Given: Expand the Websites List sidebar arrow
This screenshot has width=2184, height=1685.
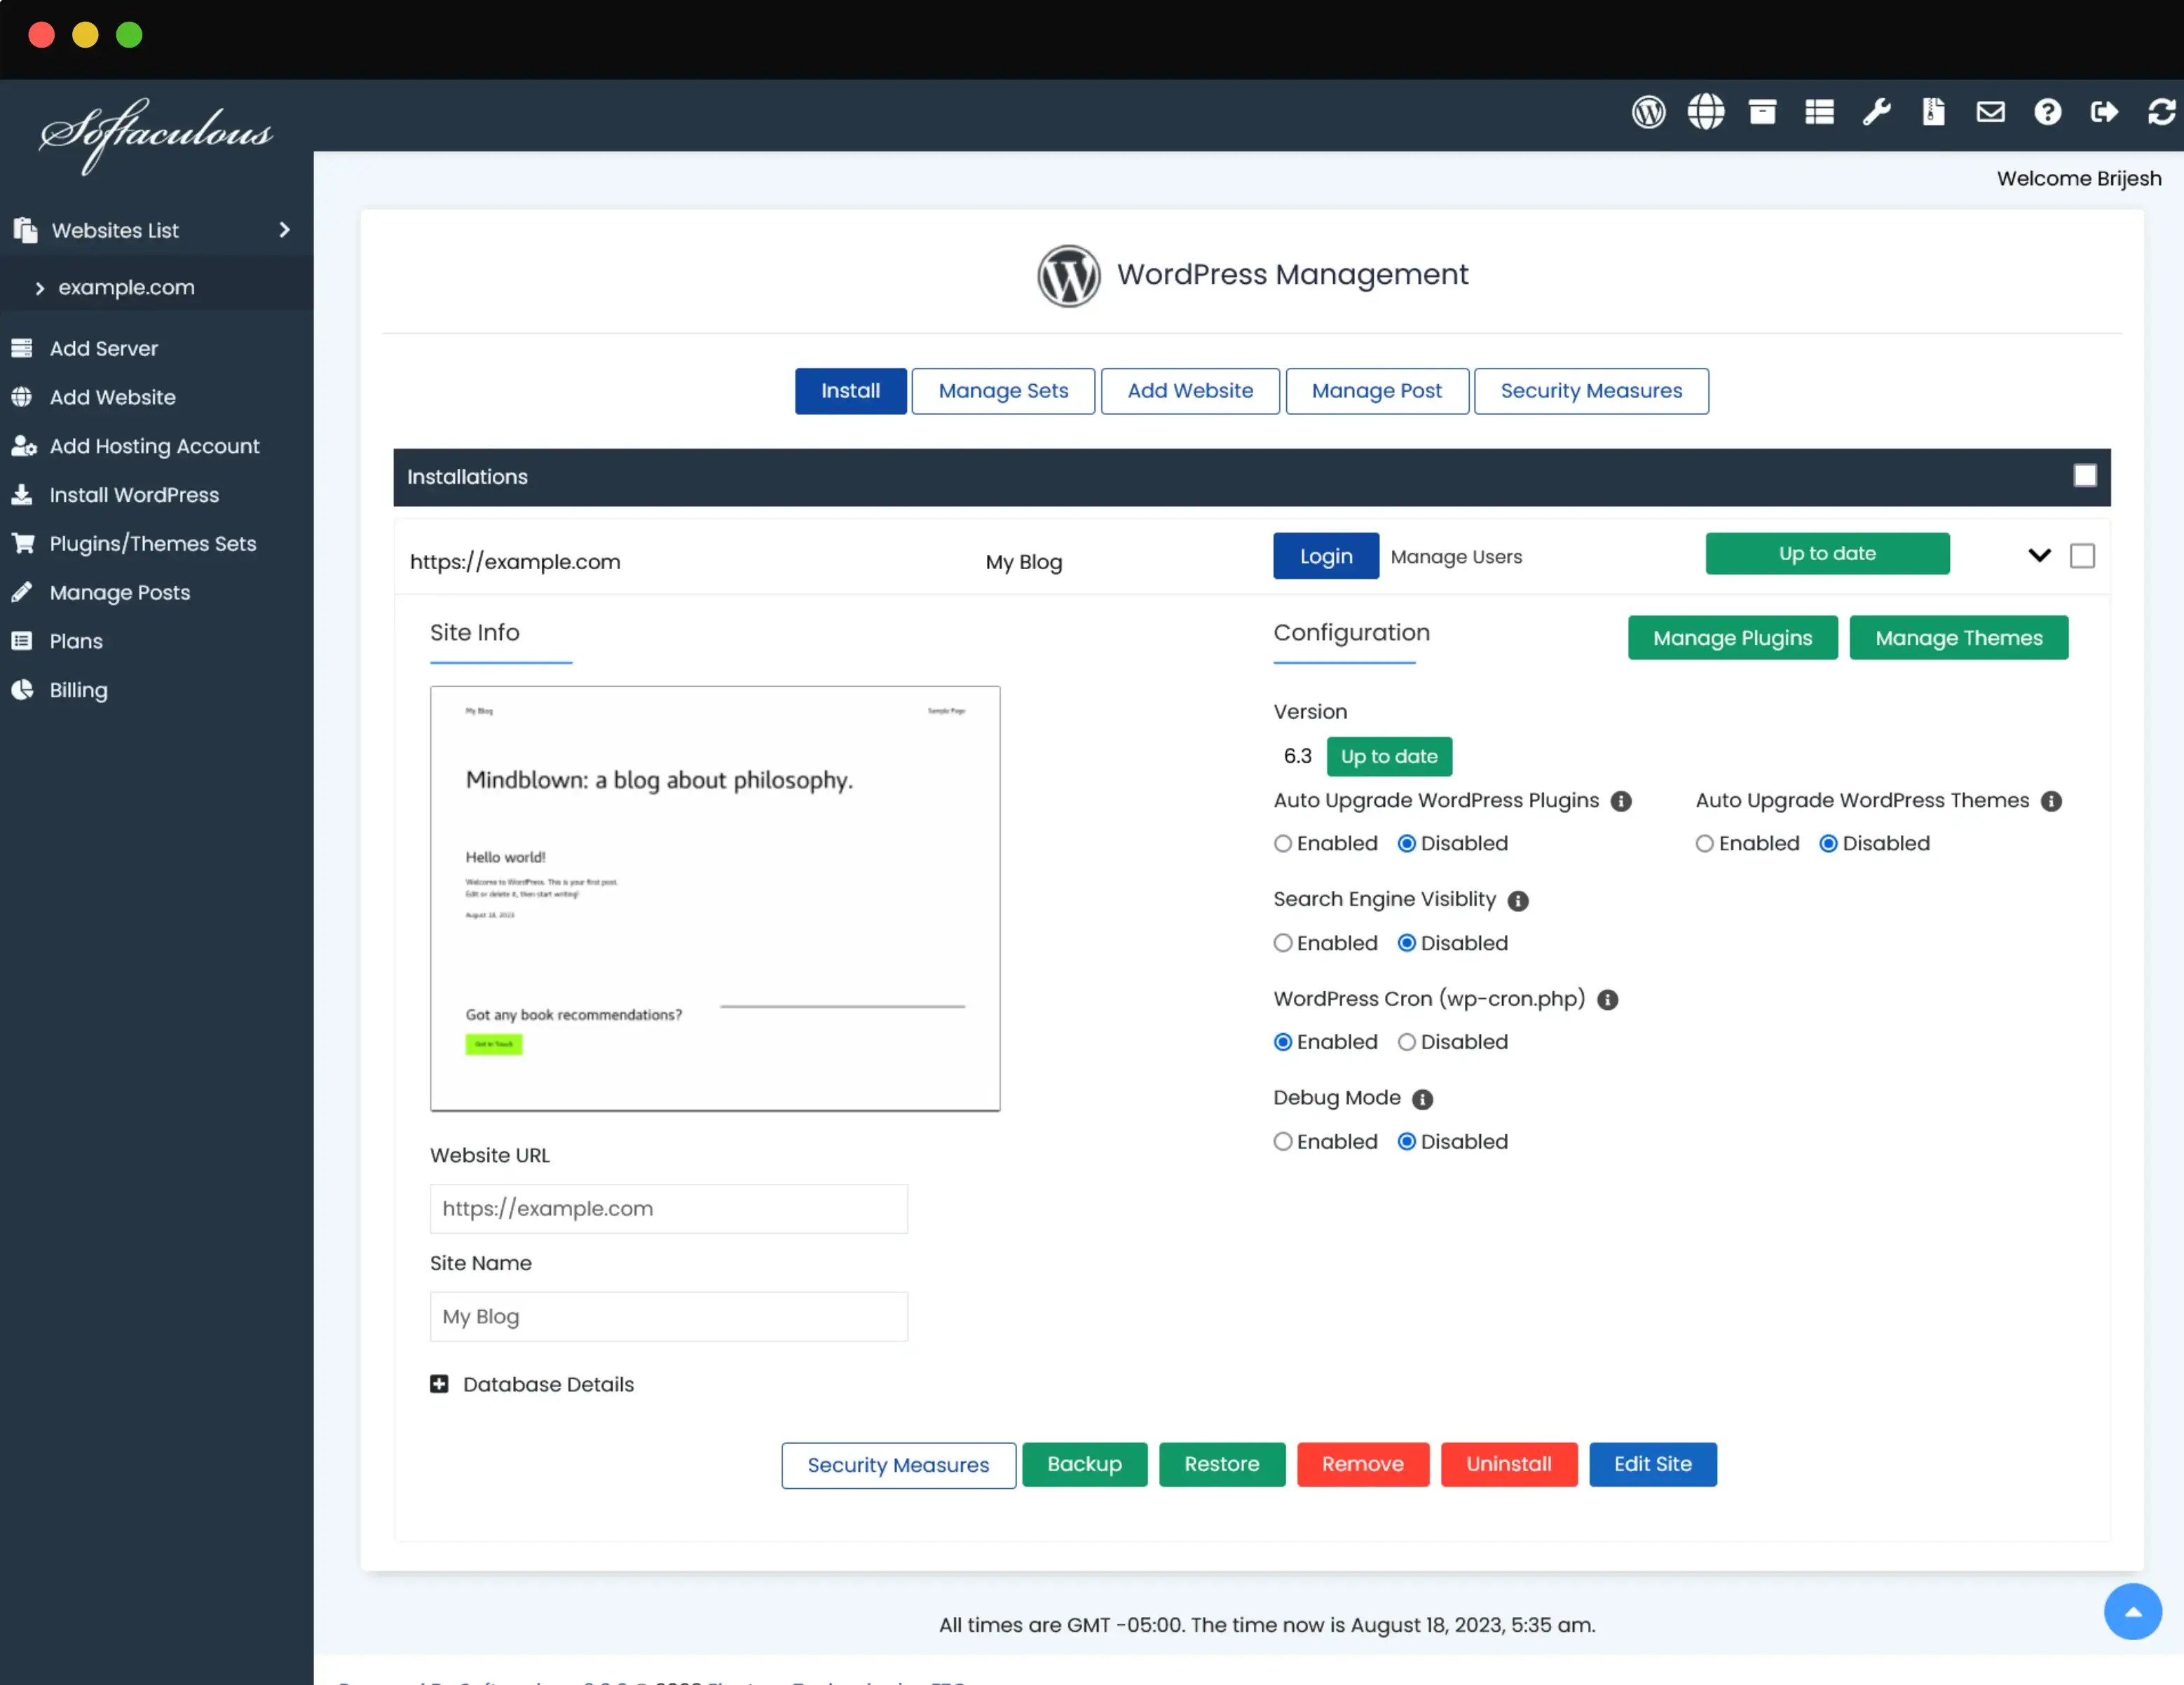Looking at the screenshot, I should coord(284,230).
